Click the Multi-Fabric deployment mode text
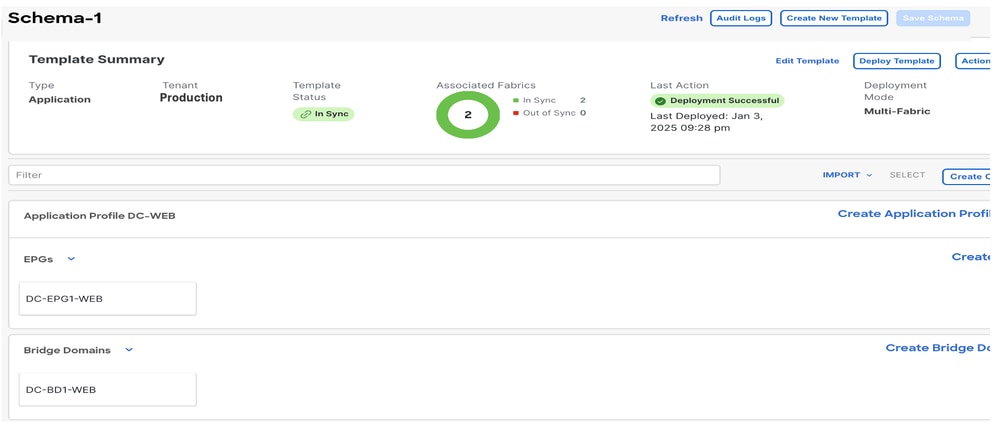This screenshot has height=436, width=999. (897, 112)
